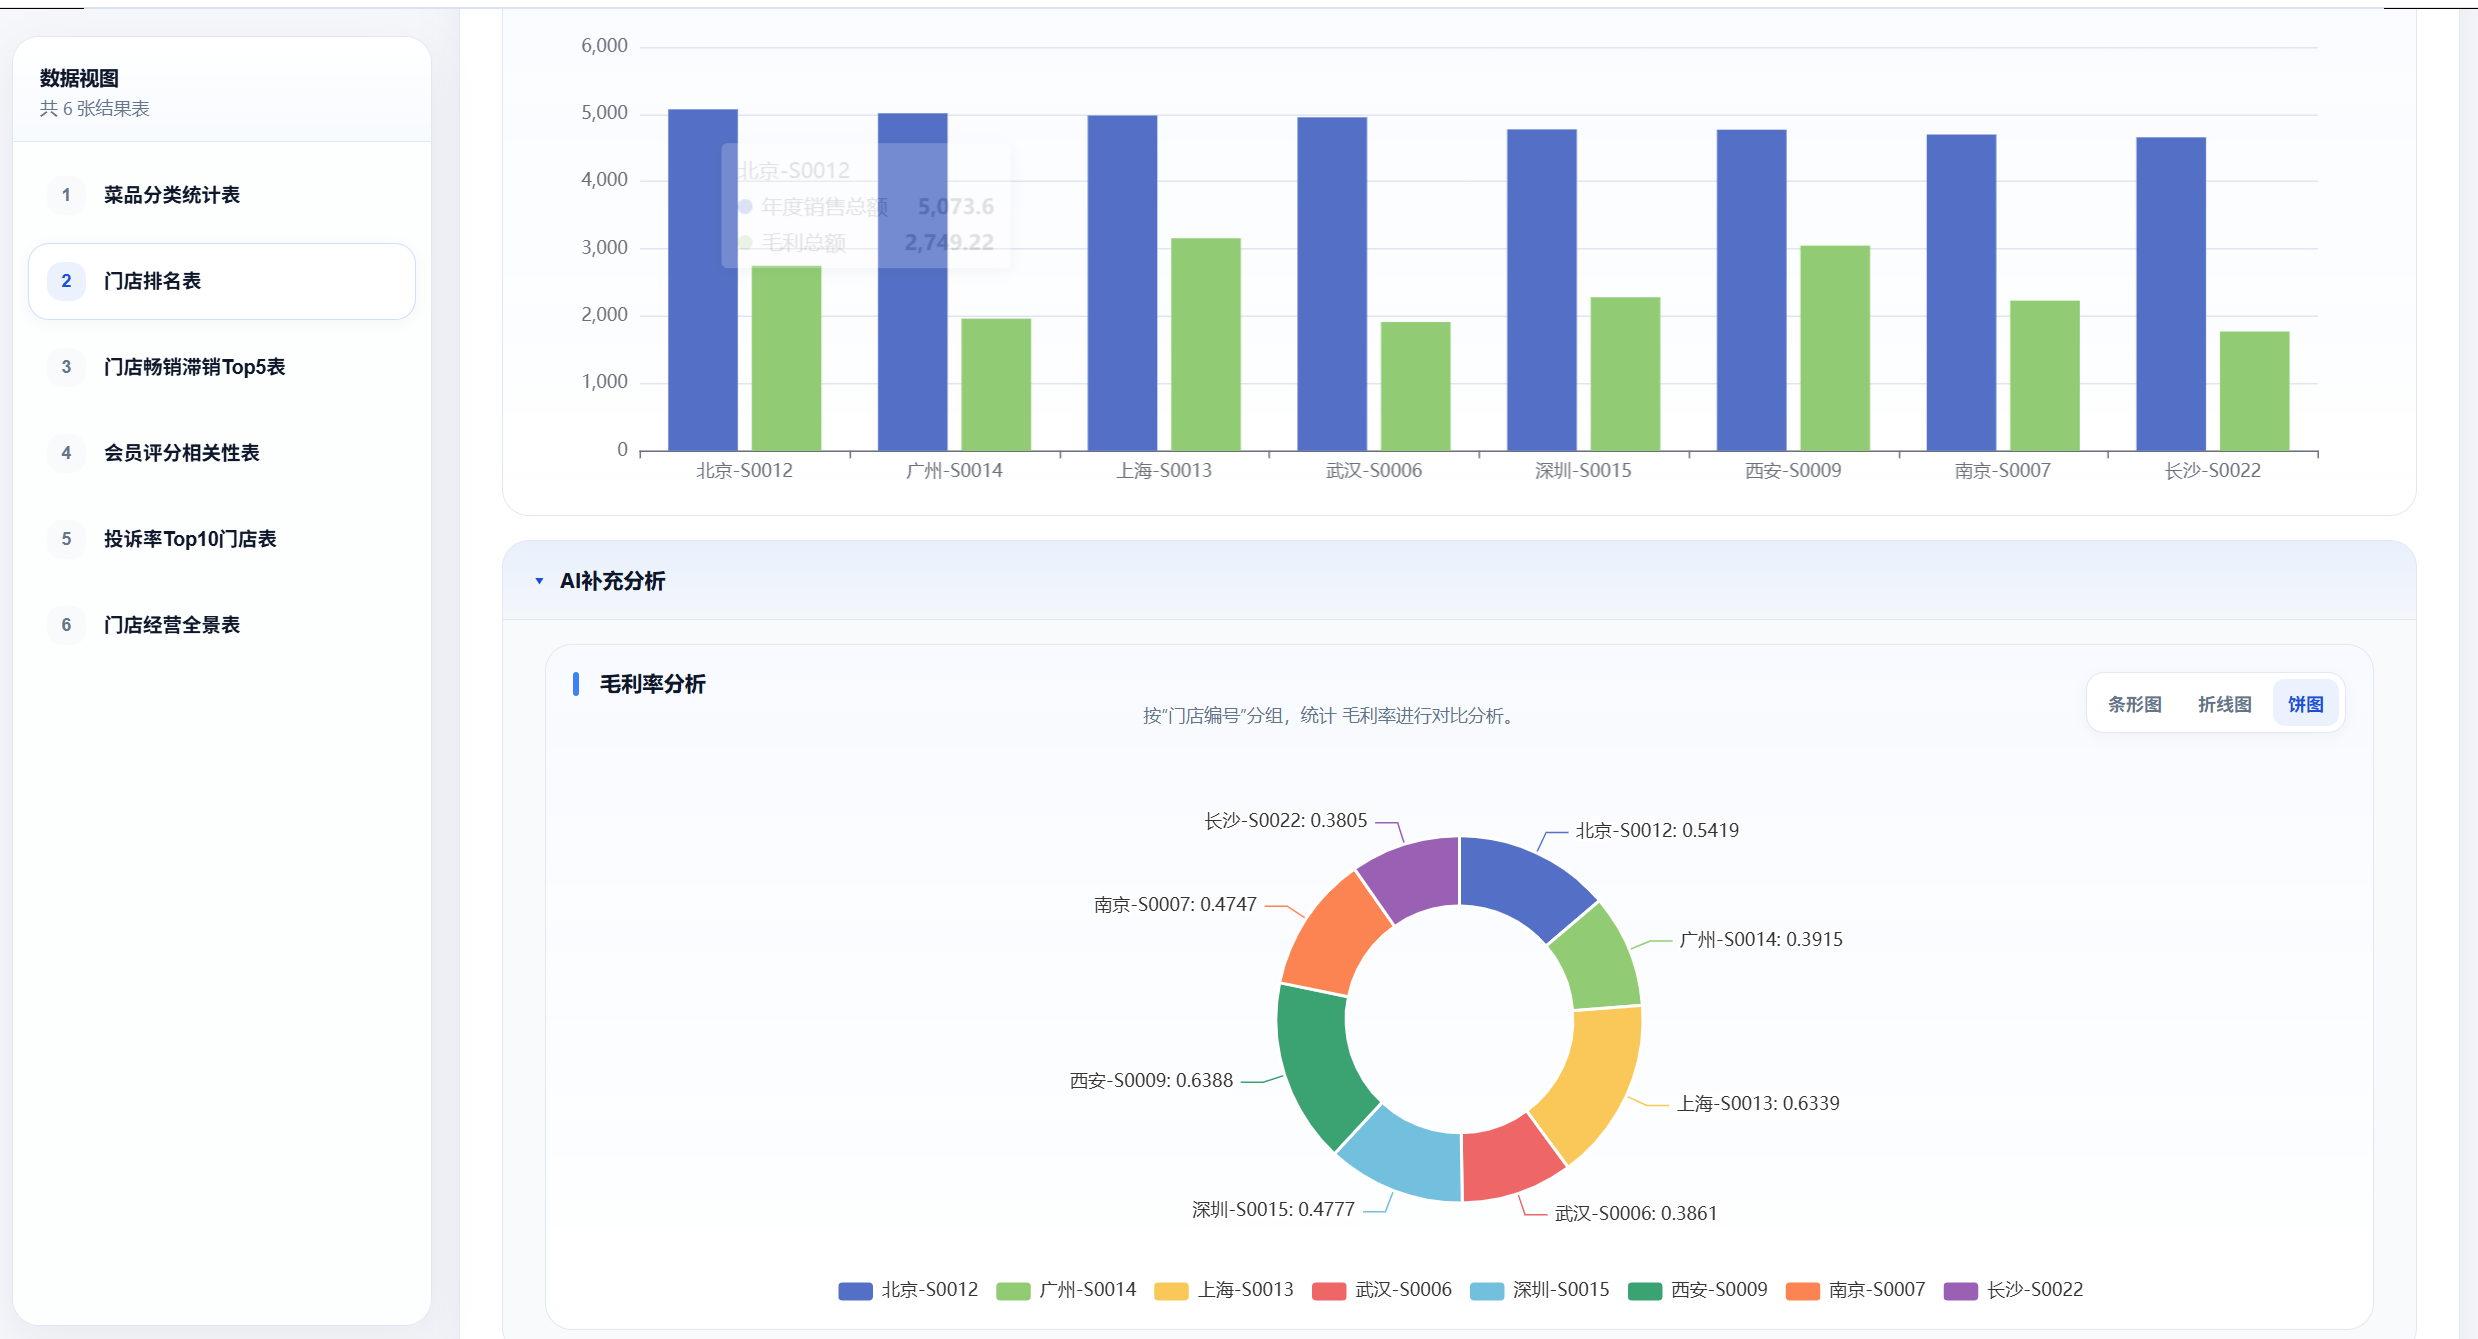Toggle 北京-S0012 legend swatch
Viewport: 2478px width, 1339px height.
tap(855, 1290)
